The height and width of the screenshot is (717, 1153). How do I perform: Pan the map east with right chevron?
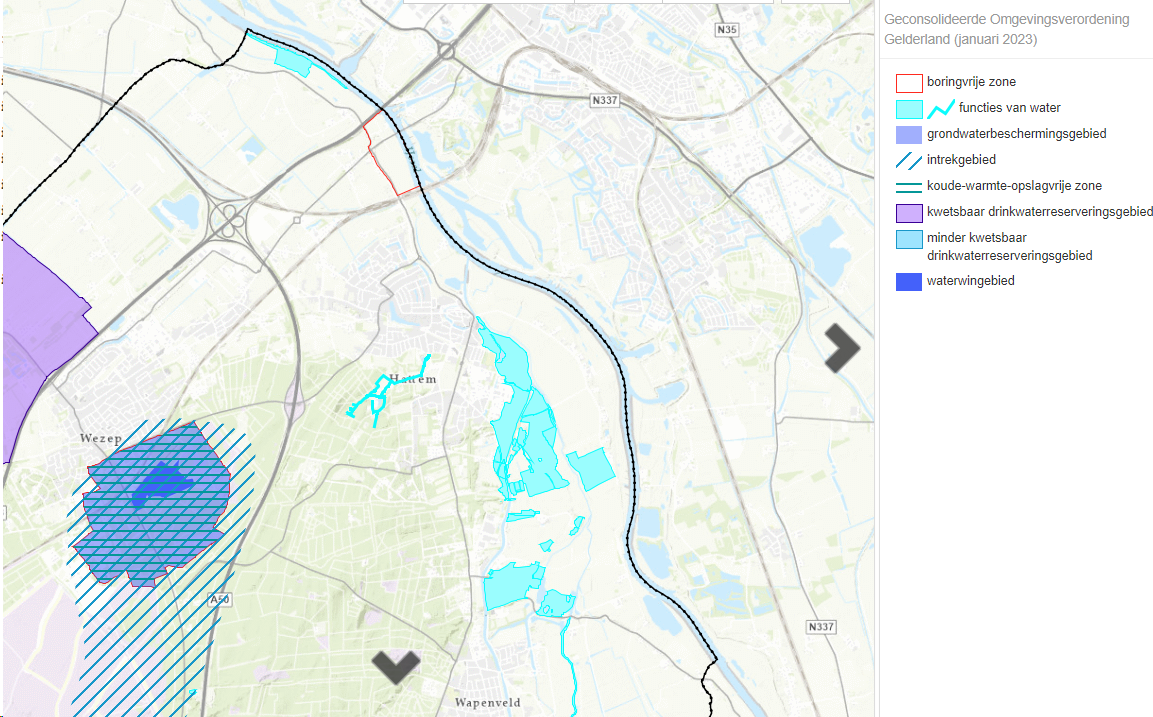coord(842,348)
